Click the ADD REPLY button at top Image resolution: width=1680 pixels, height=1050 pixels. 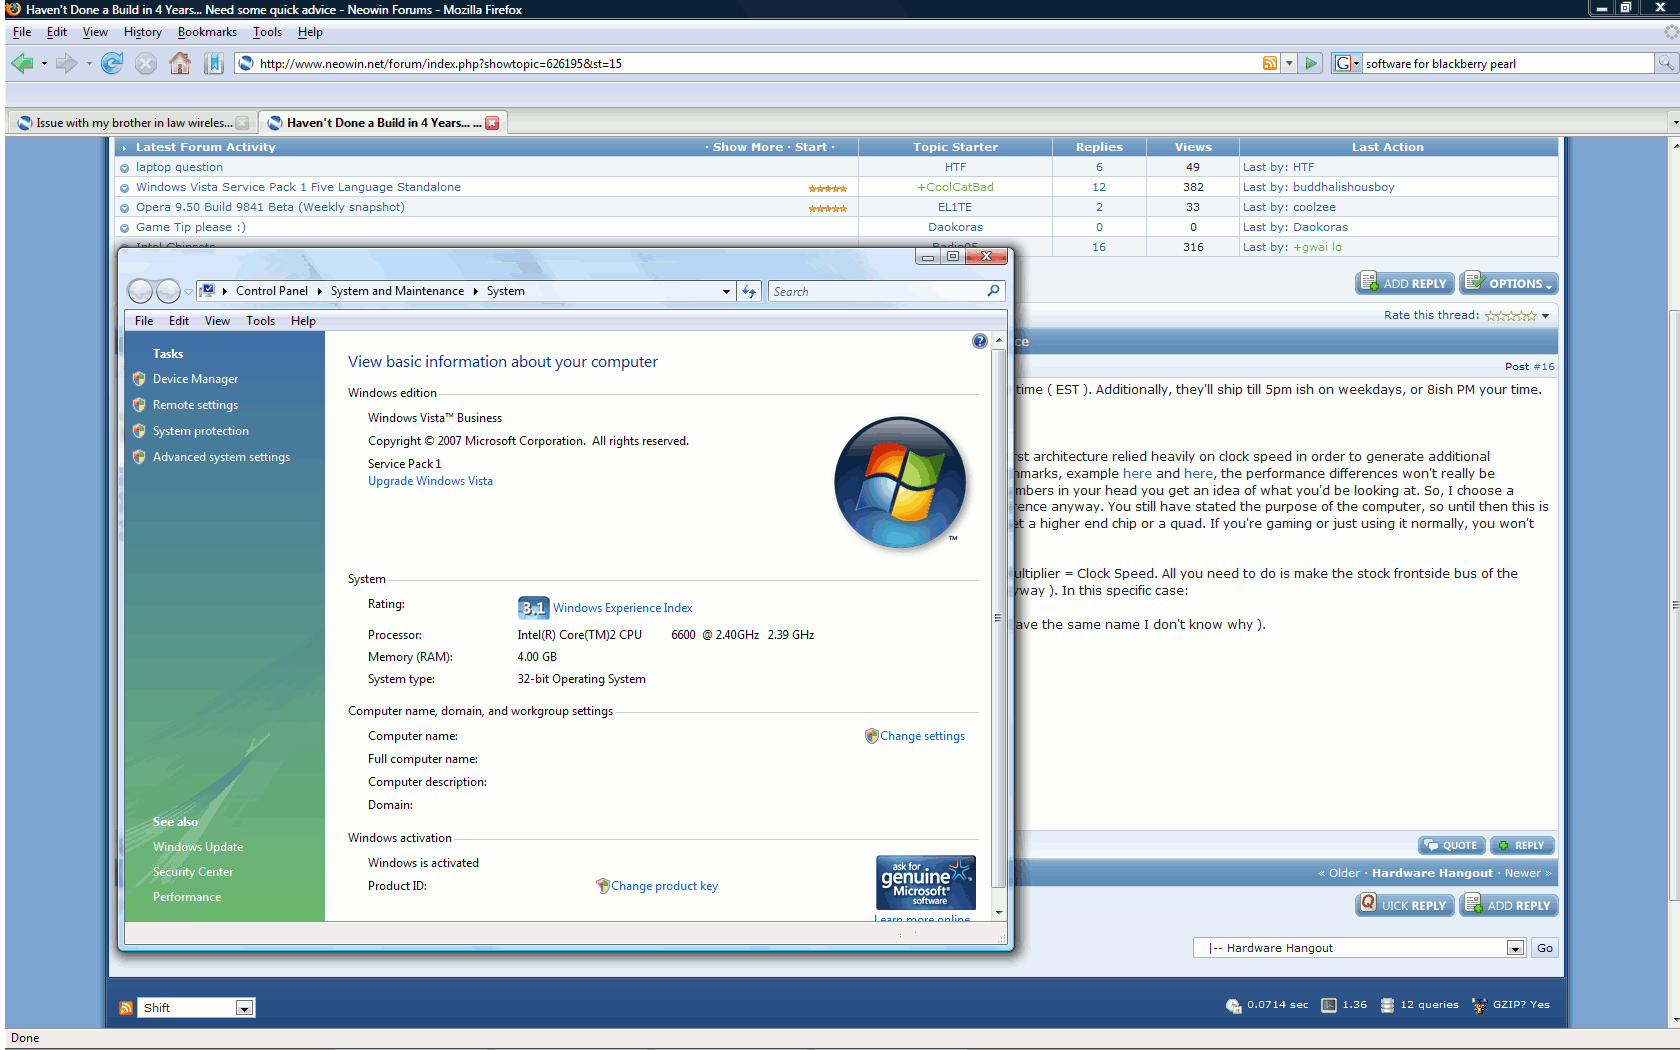point(1405,284)
